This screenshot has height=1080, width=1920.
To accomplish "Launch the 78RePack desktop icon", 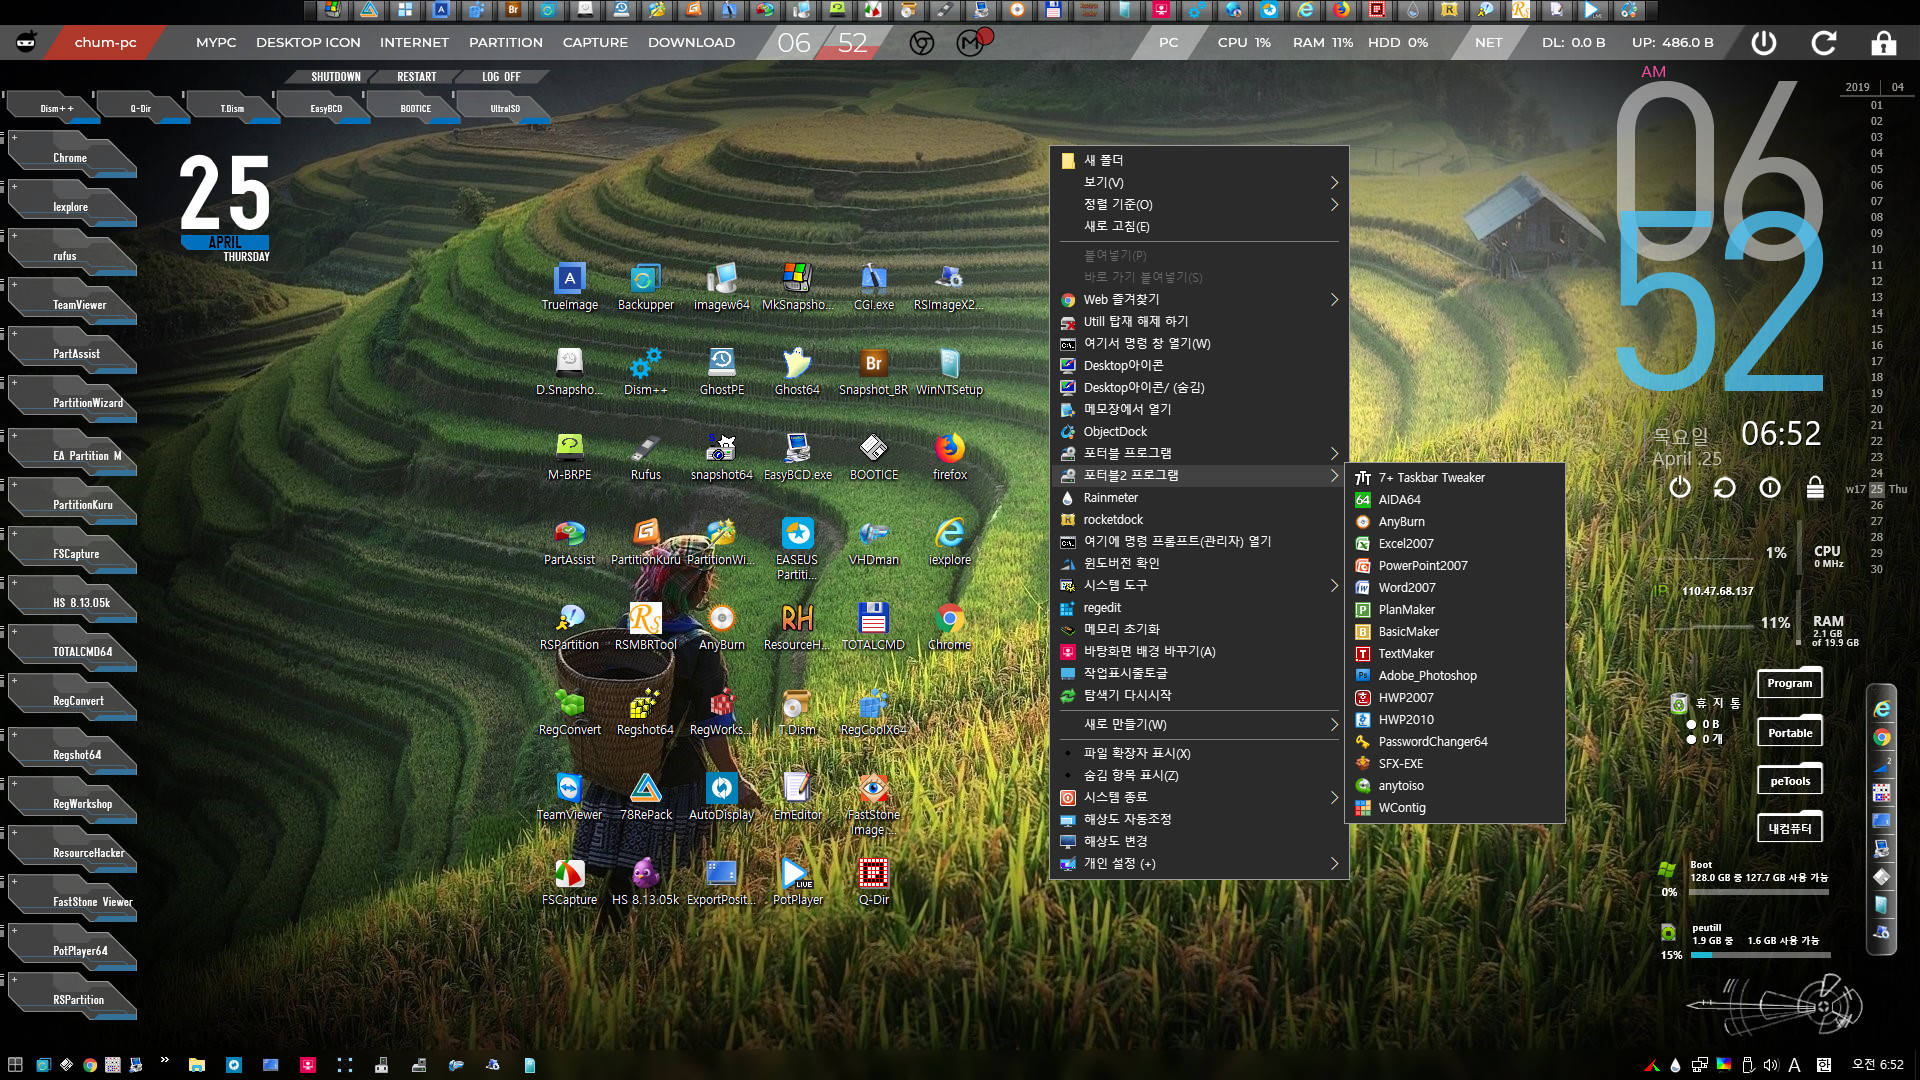I will [x=645, y=796].
